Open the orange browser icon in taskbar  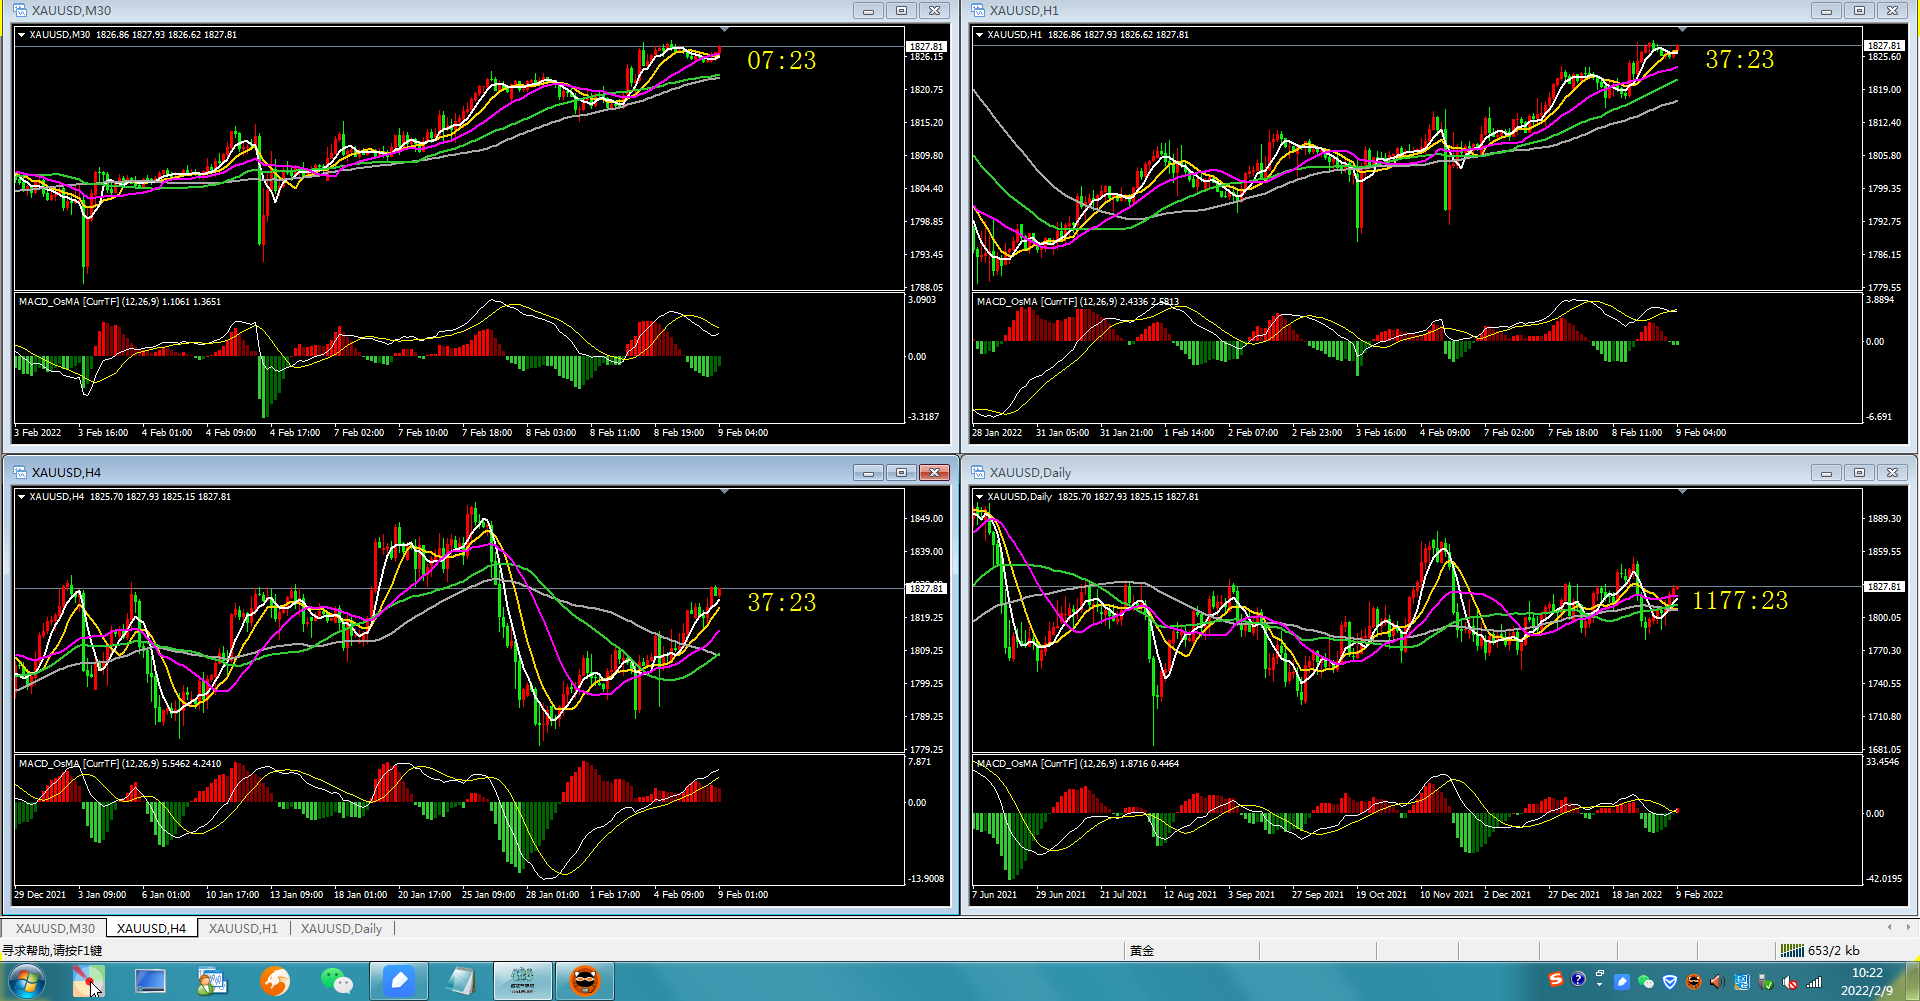pyautogui.click(x=275, y=981)
